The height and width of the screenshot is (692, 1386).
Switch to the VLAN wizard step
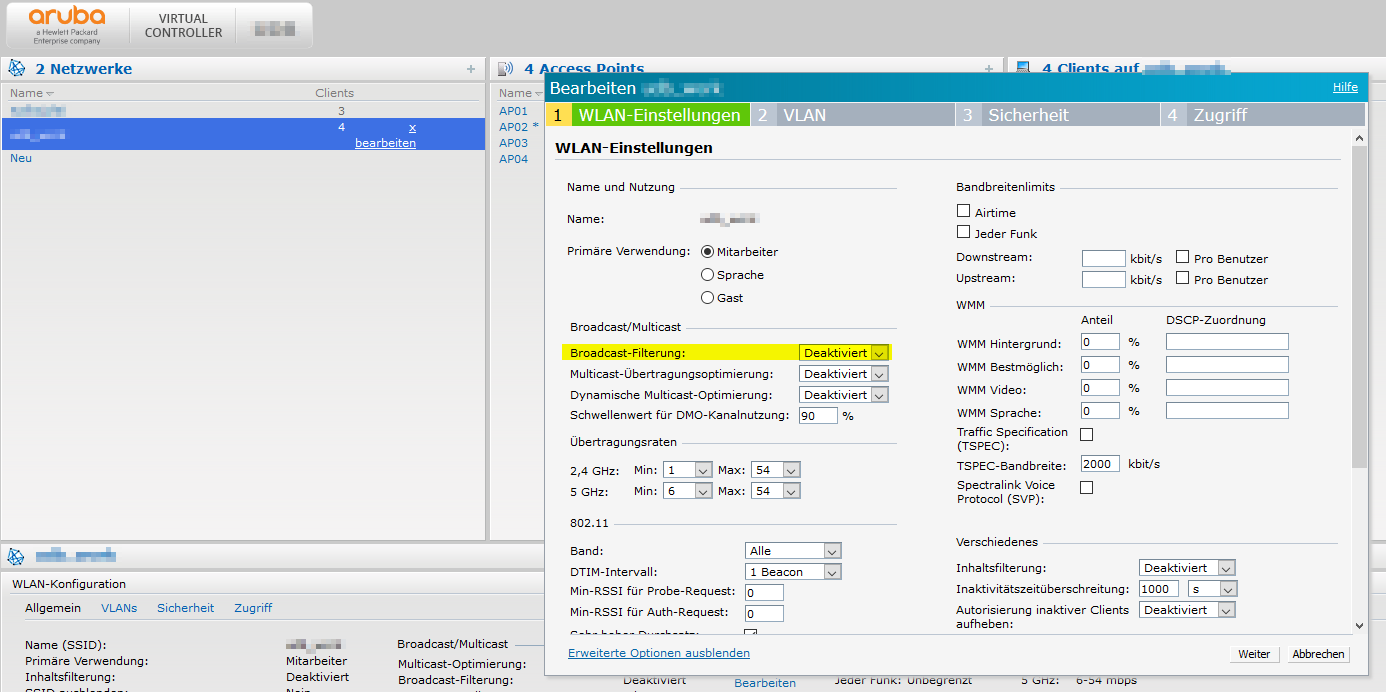852,115
